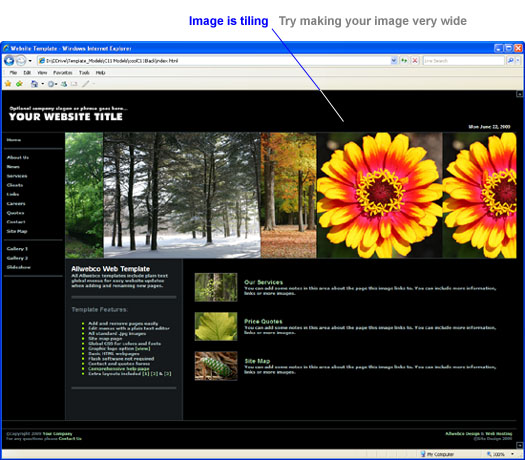Expand the address bar history dropdown
This screenshot has width=525, height=460.
pyautogui.click(x=394, y=61)
